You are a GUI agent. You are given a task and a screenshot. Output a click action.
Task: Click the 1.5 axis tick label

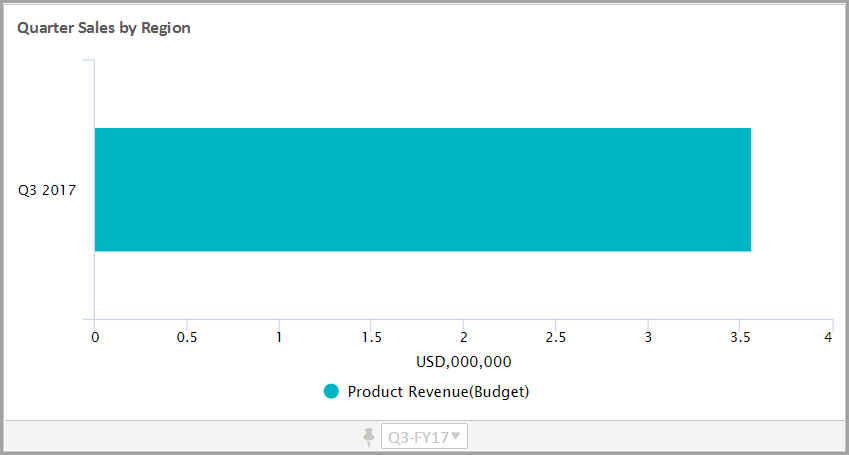point(371,337)
